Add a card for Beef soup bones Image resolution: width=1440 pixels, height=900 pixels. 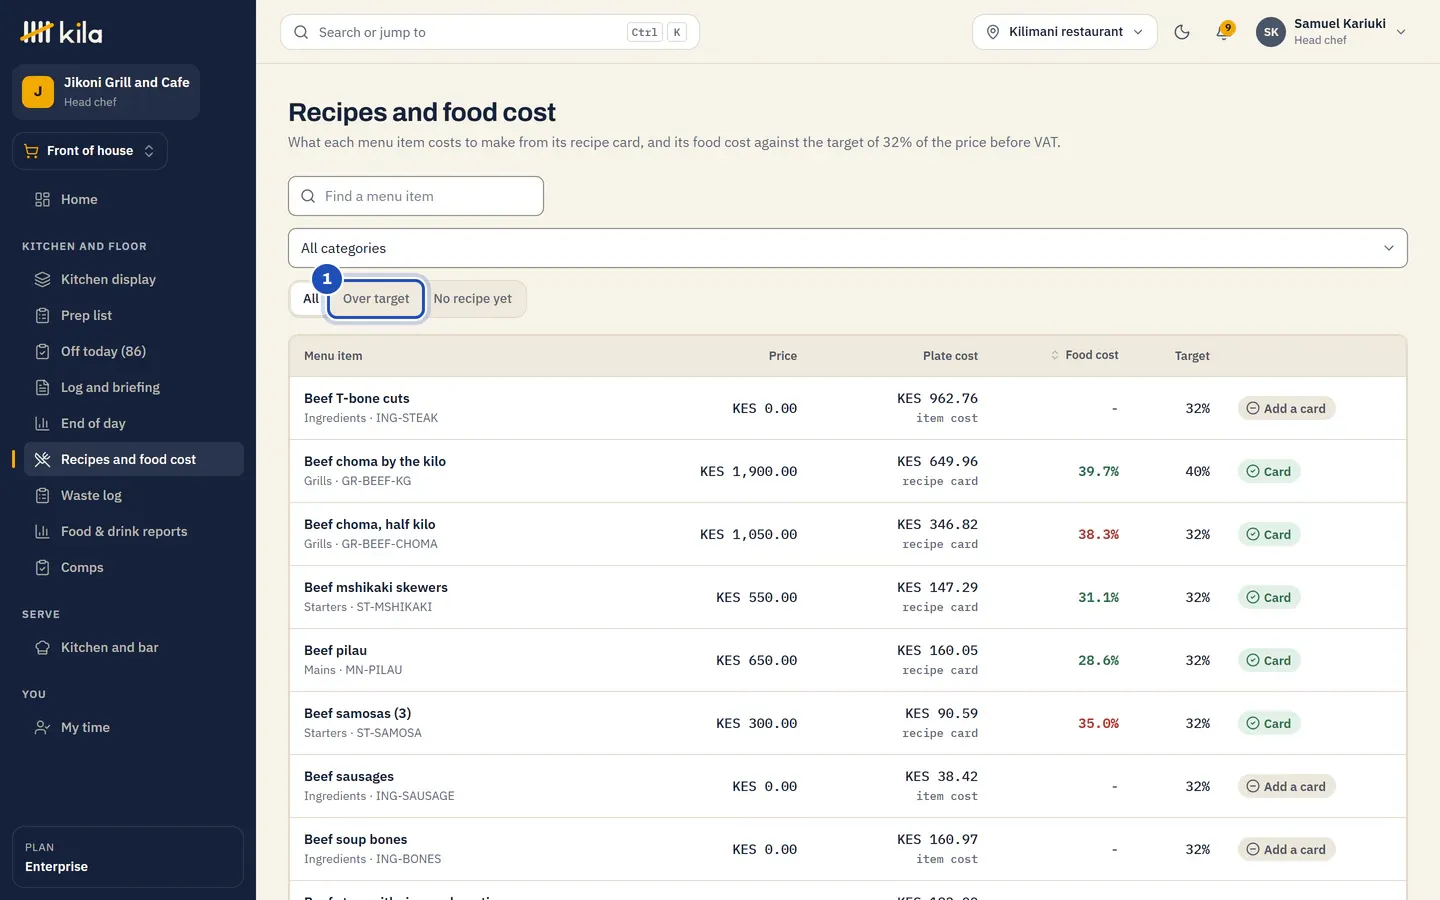pyautogui.click(x=1286, y=849)
